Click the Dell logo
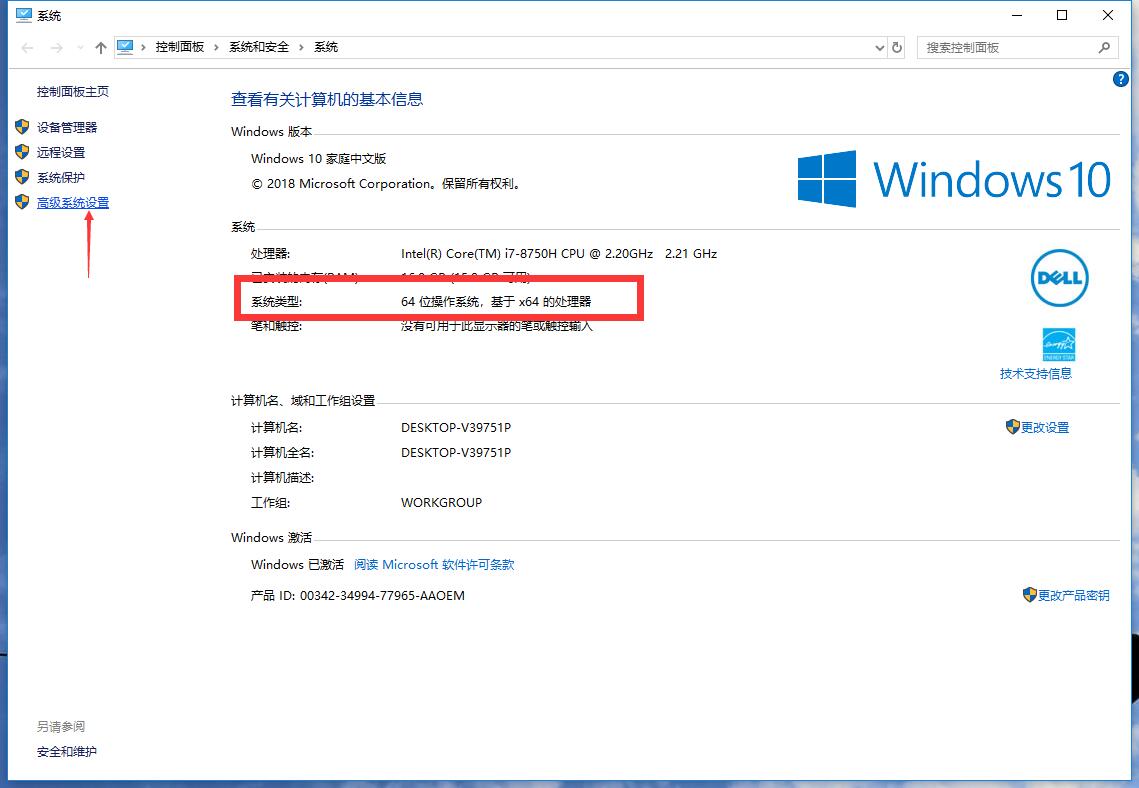 (1059, 278)
